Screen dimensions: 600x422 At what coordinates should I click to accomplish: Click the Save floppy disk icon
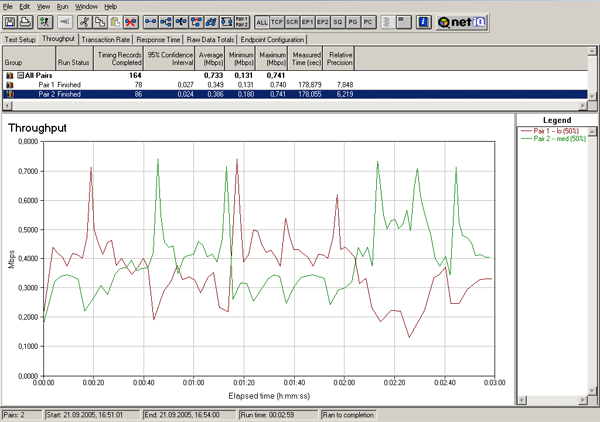click(10, 22)
